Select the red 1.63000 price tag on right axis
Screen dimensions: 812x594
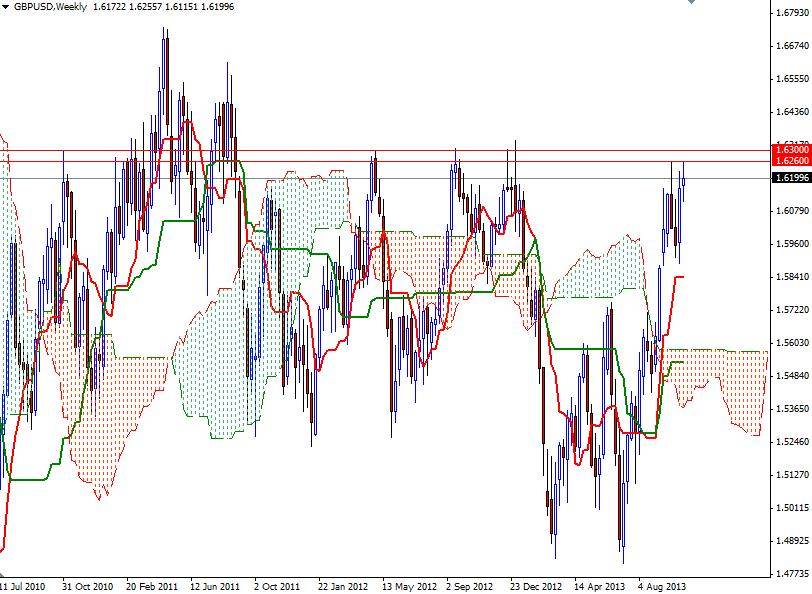tap(790, 150)
